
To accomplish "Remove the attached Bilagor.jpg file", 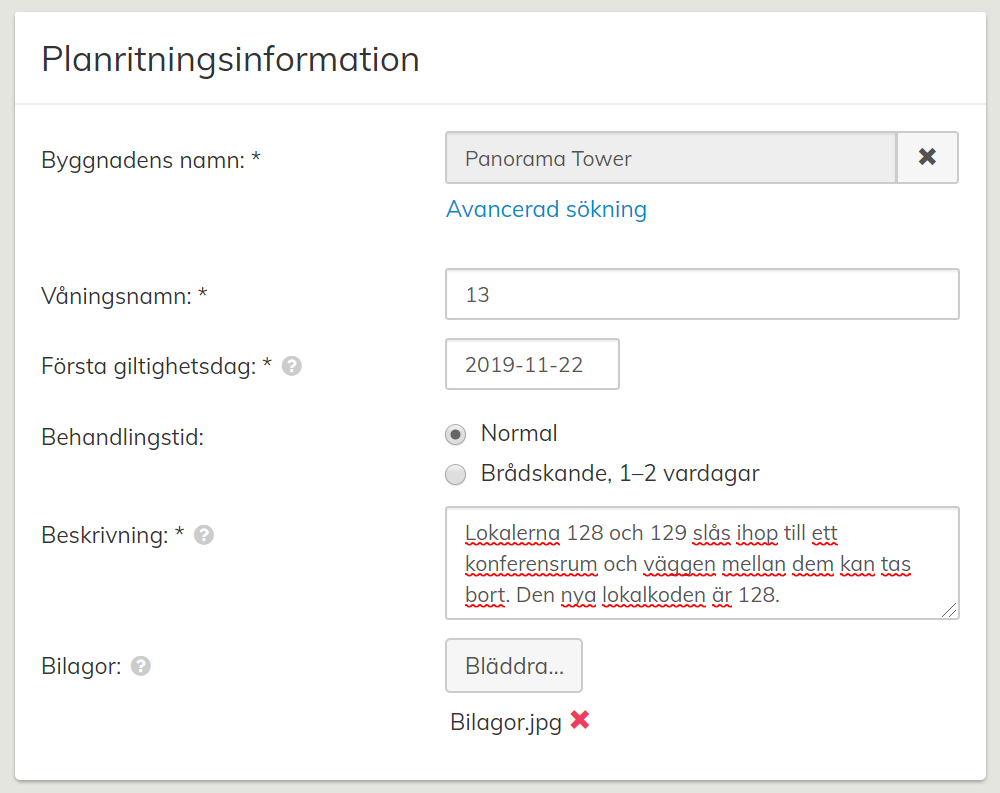I will pyautogui.click(x=580, y=721).
